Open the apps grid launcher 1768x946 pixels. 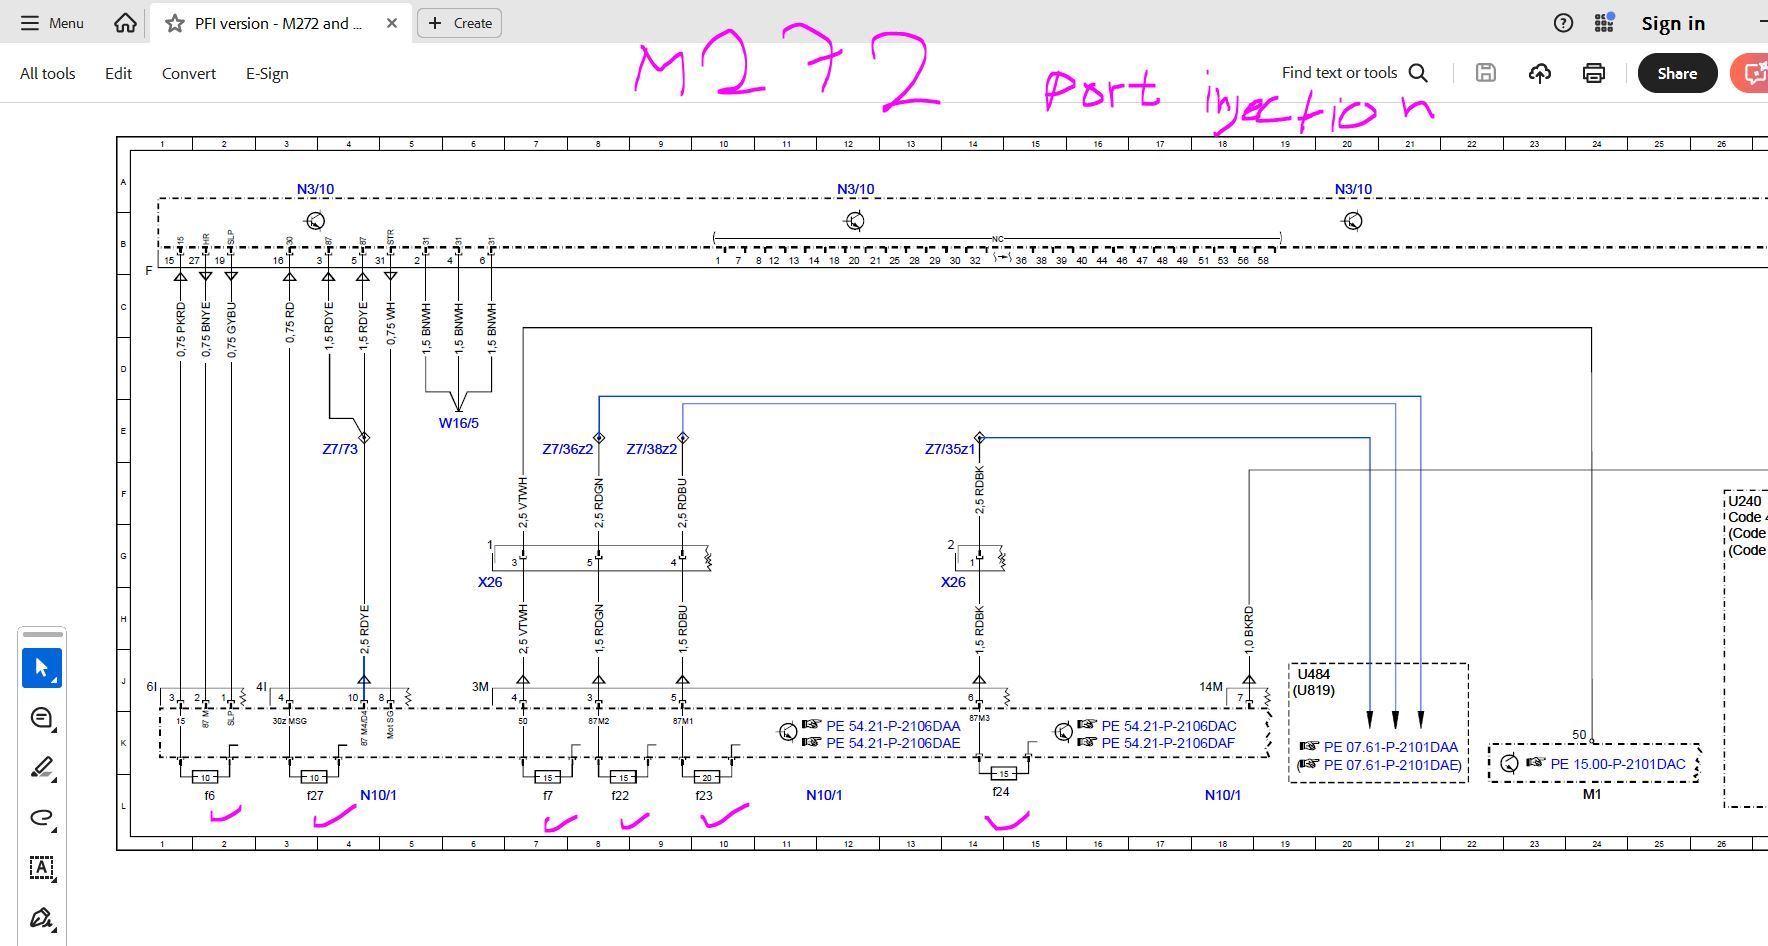1604,23
